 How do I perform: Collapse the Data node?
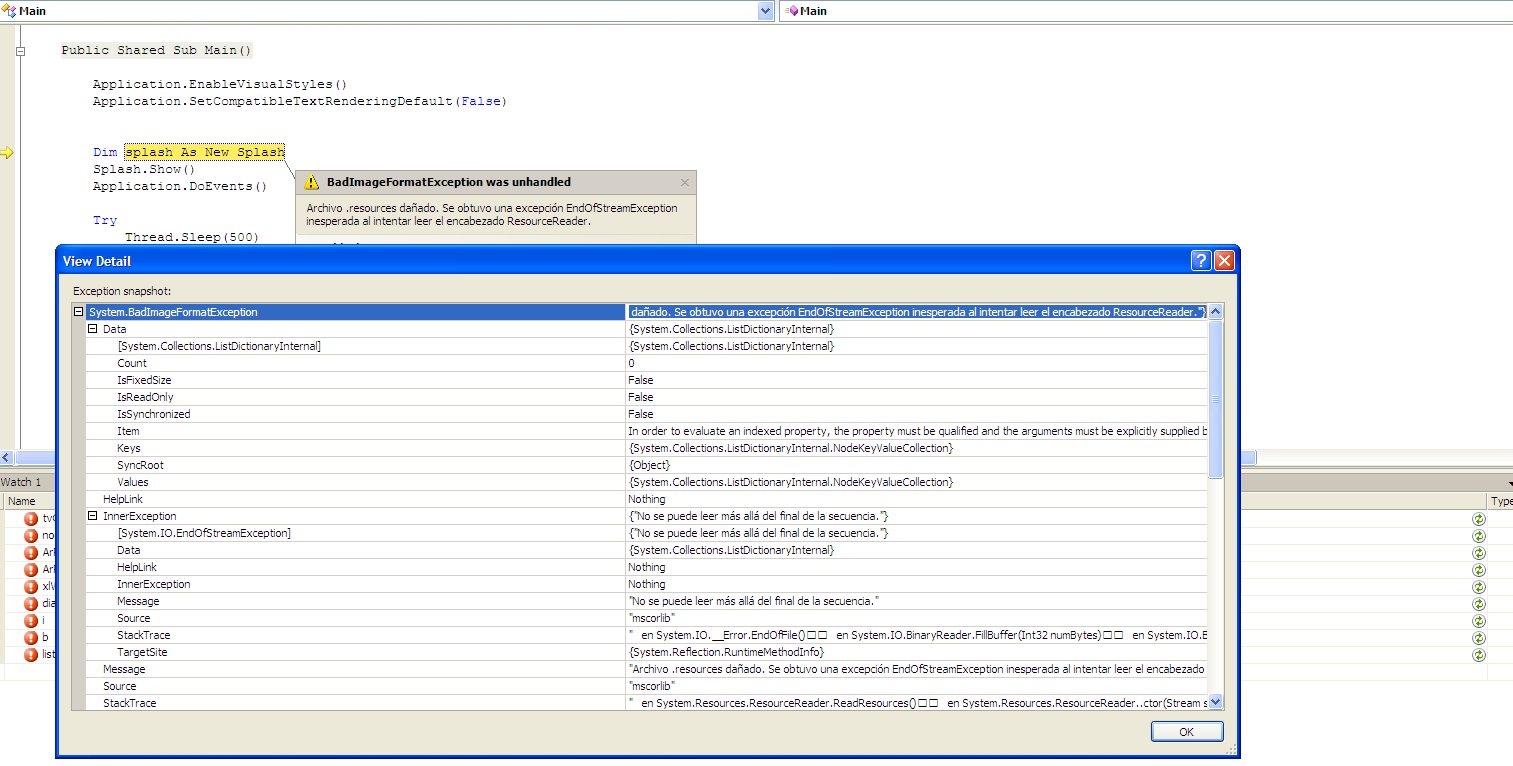pyautogui.click(x=92, y=329)
